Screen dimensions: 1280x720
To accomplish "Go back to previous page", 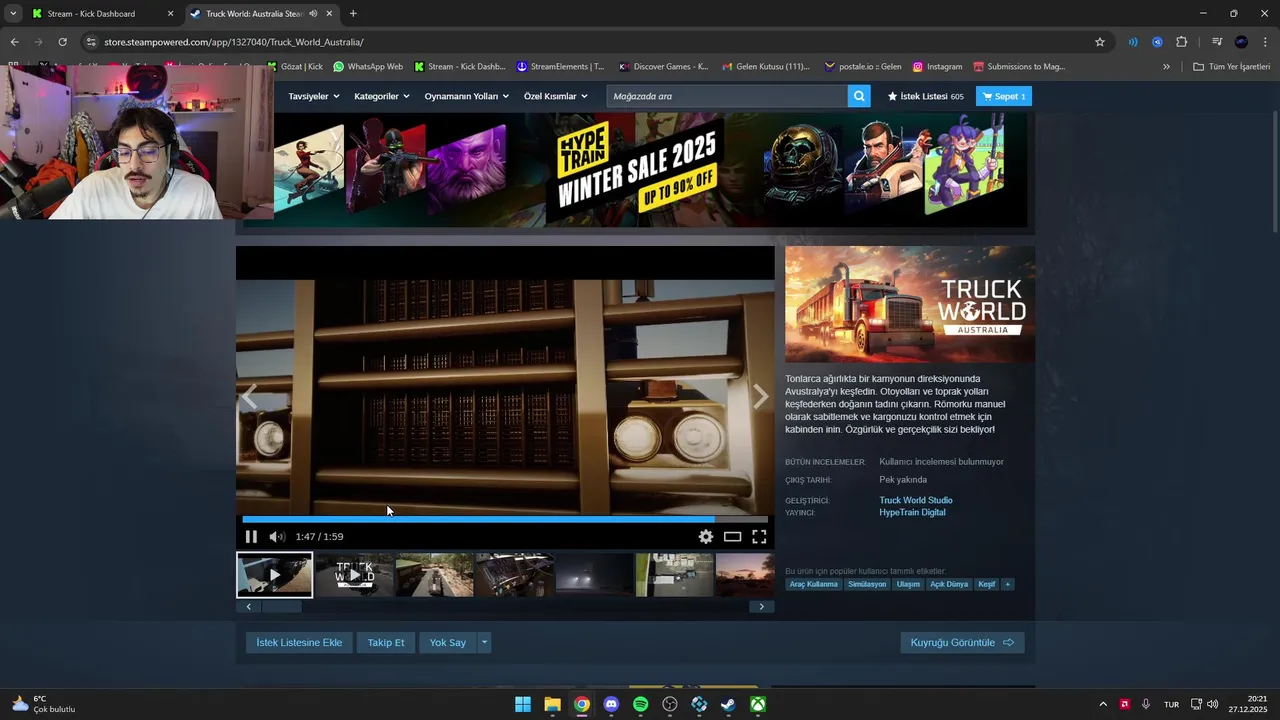I will click(x=14, y=42).
